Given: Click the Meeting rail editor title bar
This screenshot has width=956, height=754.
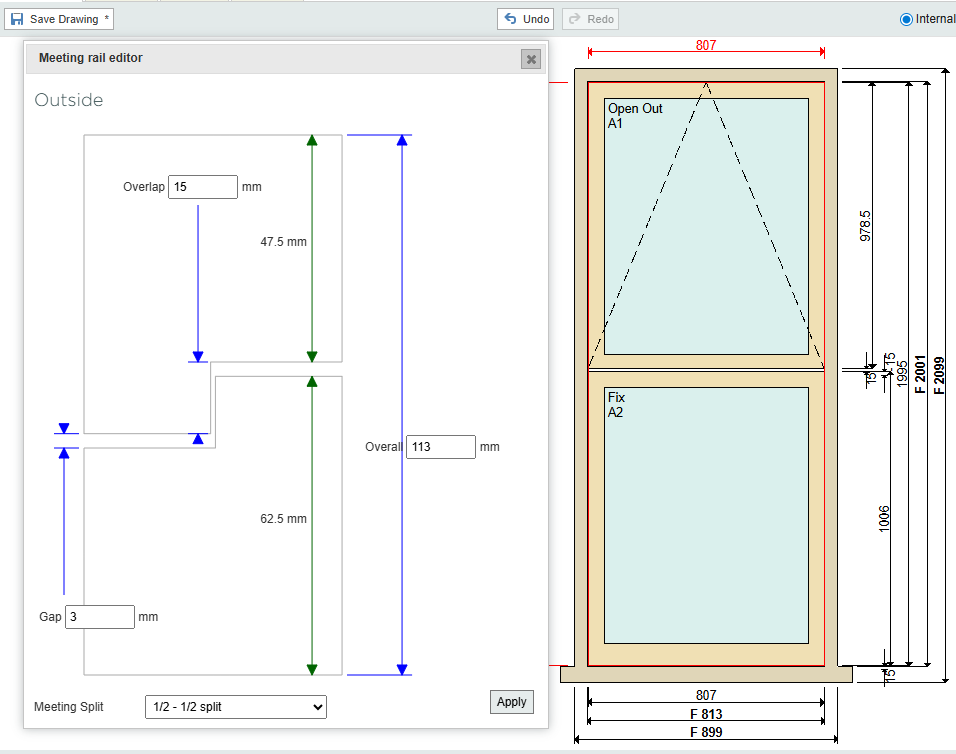Looking at the screenshot, I should [x=270, y=58].
